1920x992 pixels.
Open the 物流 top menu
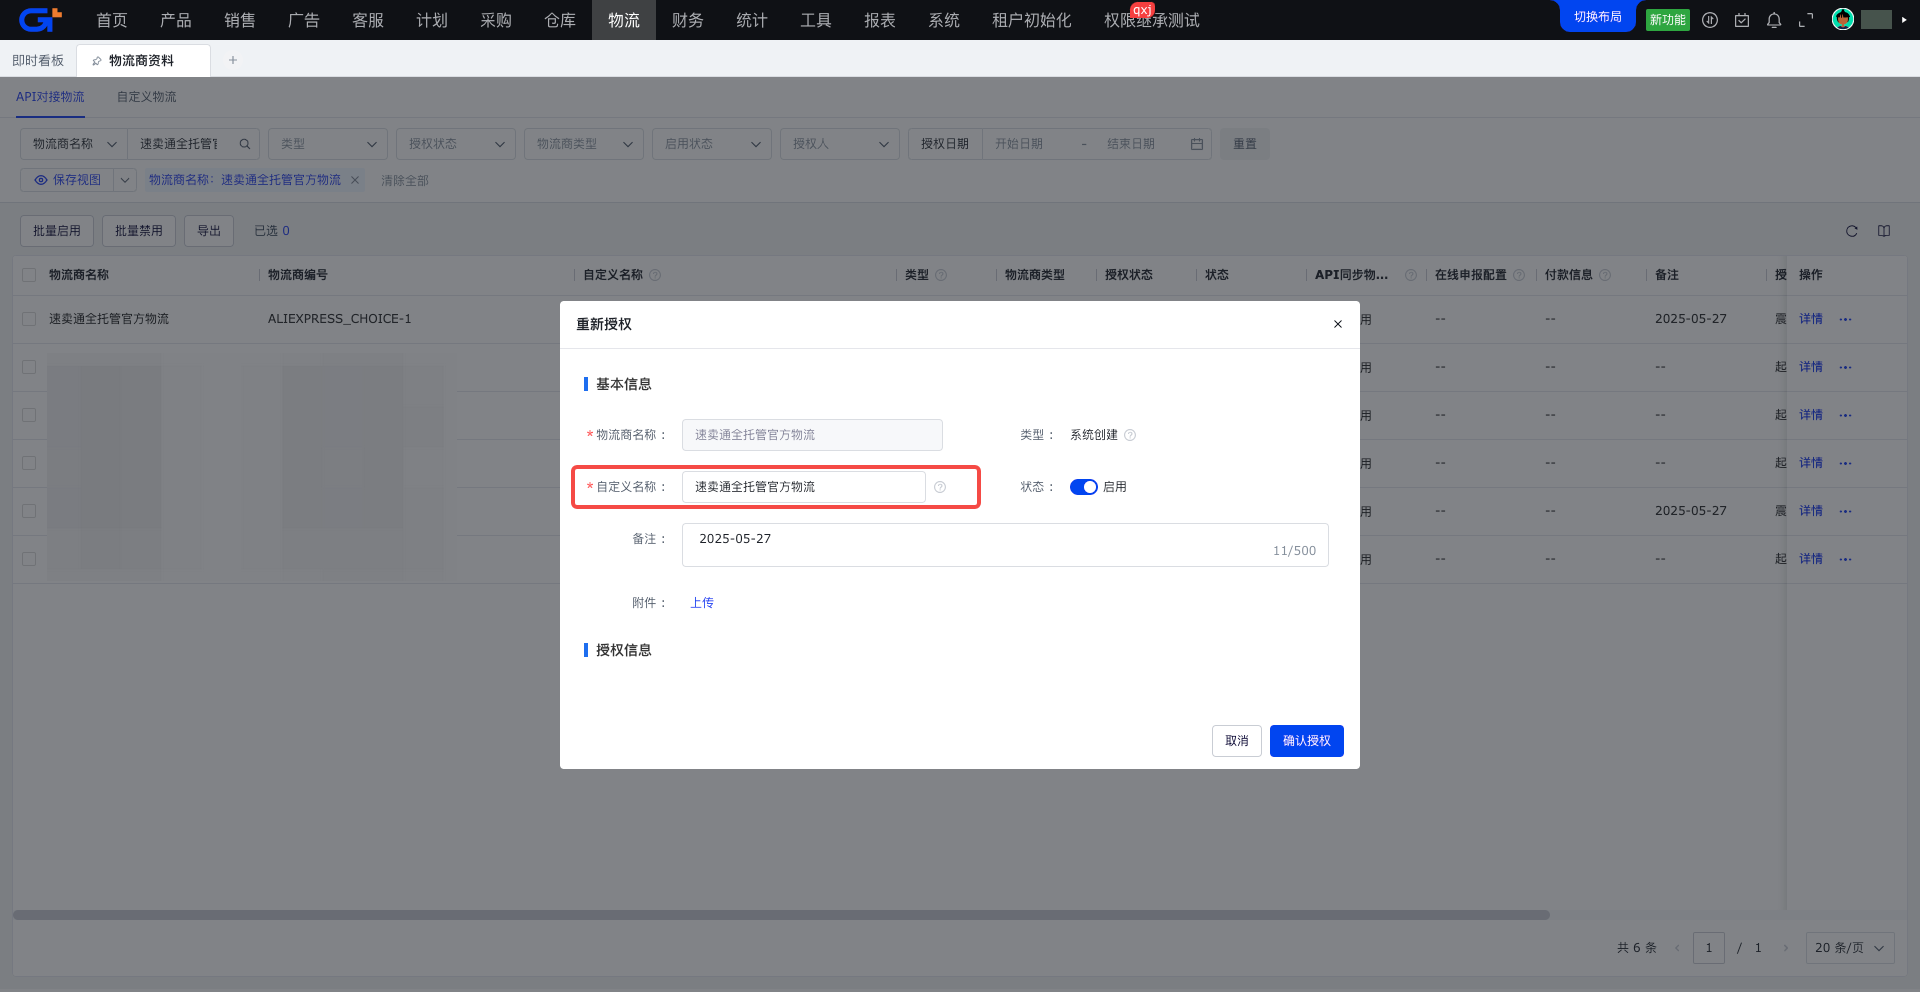point(624,20)
